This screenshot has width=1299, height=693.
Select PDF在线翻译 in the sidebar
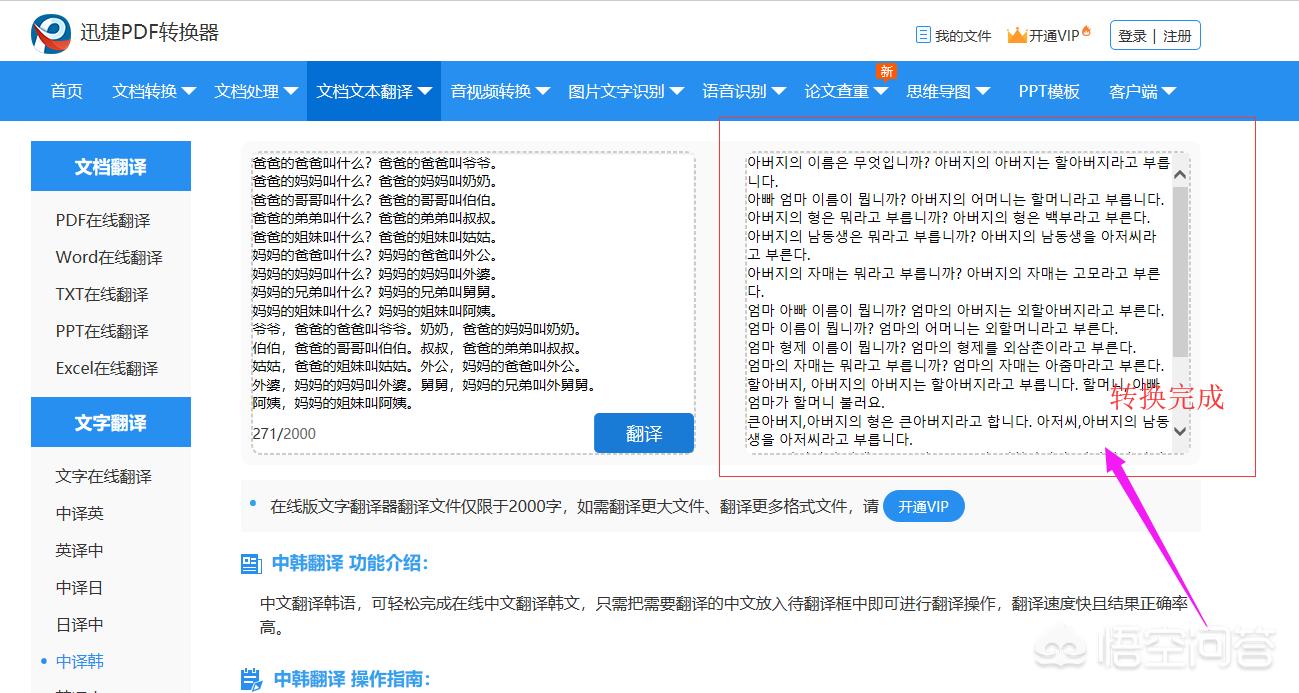click(103, 220)
